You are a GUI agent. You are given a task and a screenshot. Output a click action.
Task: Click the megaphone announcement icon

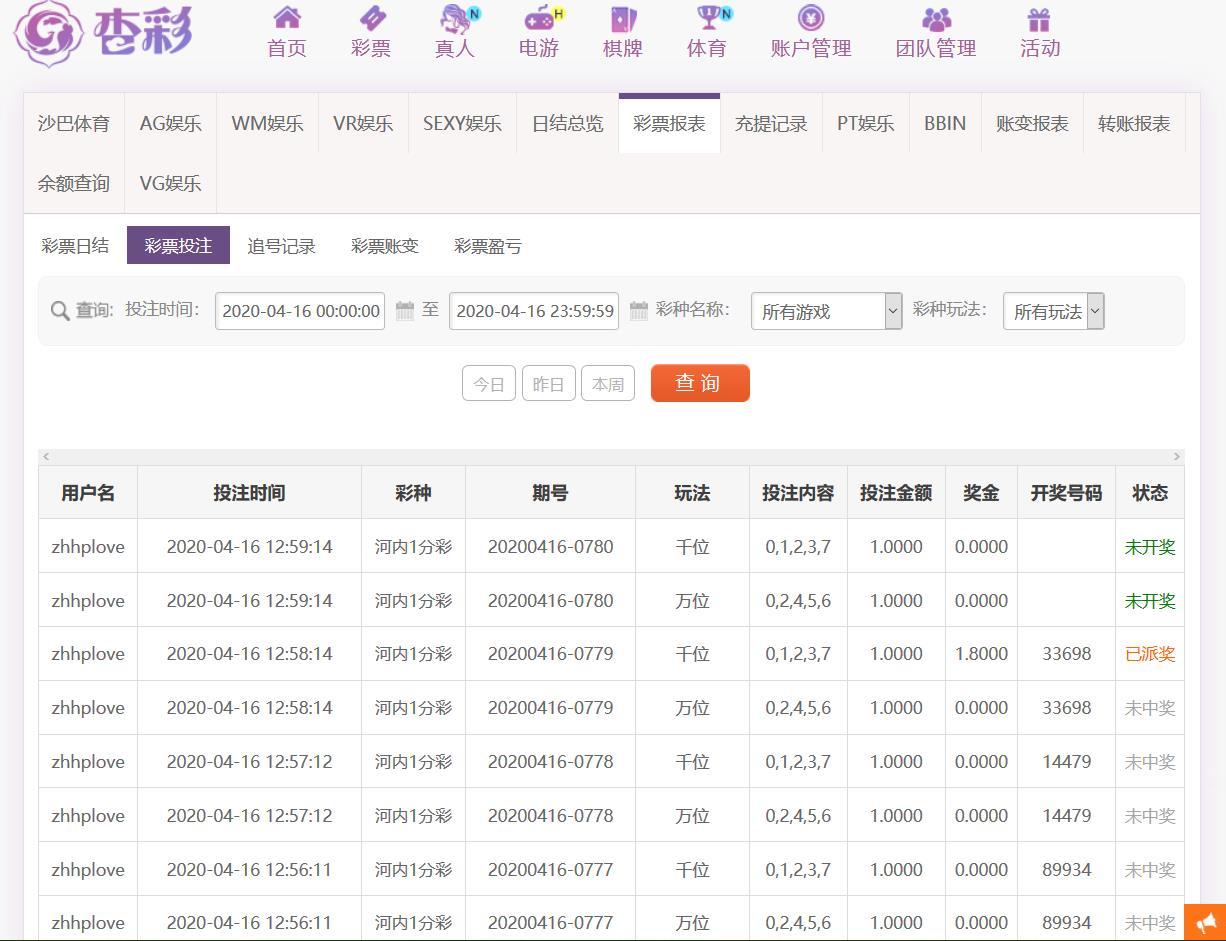(x=1205, y=922)
